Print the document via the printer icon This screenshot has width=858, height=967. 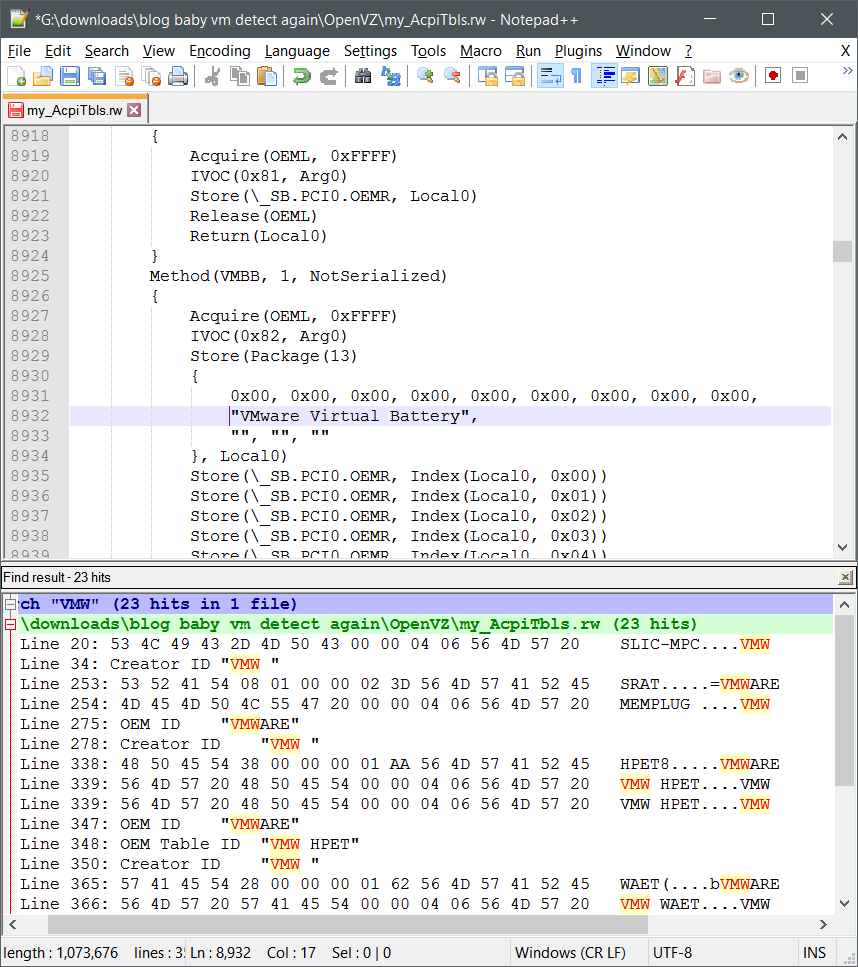click(x=178, y=76)
